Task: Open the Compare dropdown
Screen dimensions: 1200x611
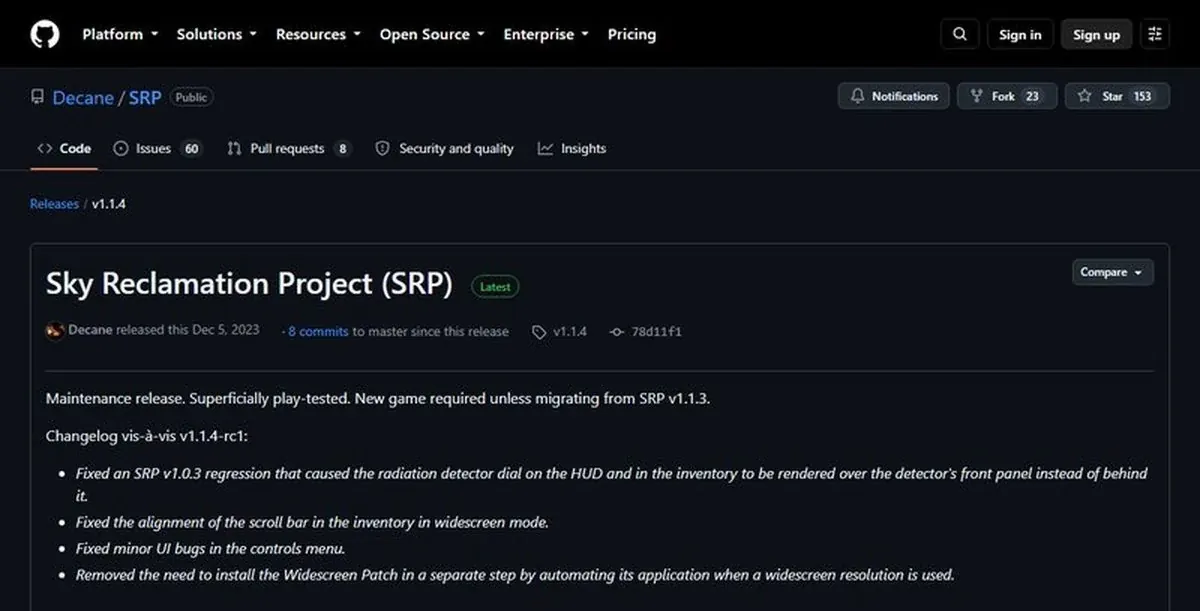Action: tap(1113, 272)
